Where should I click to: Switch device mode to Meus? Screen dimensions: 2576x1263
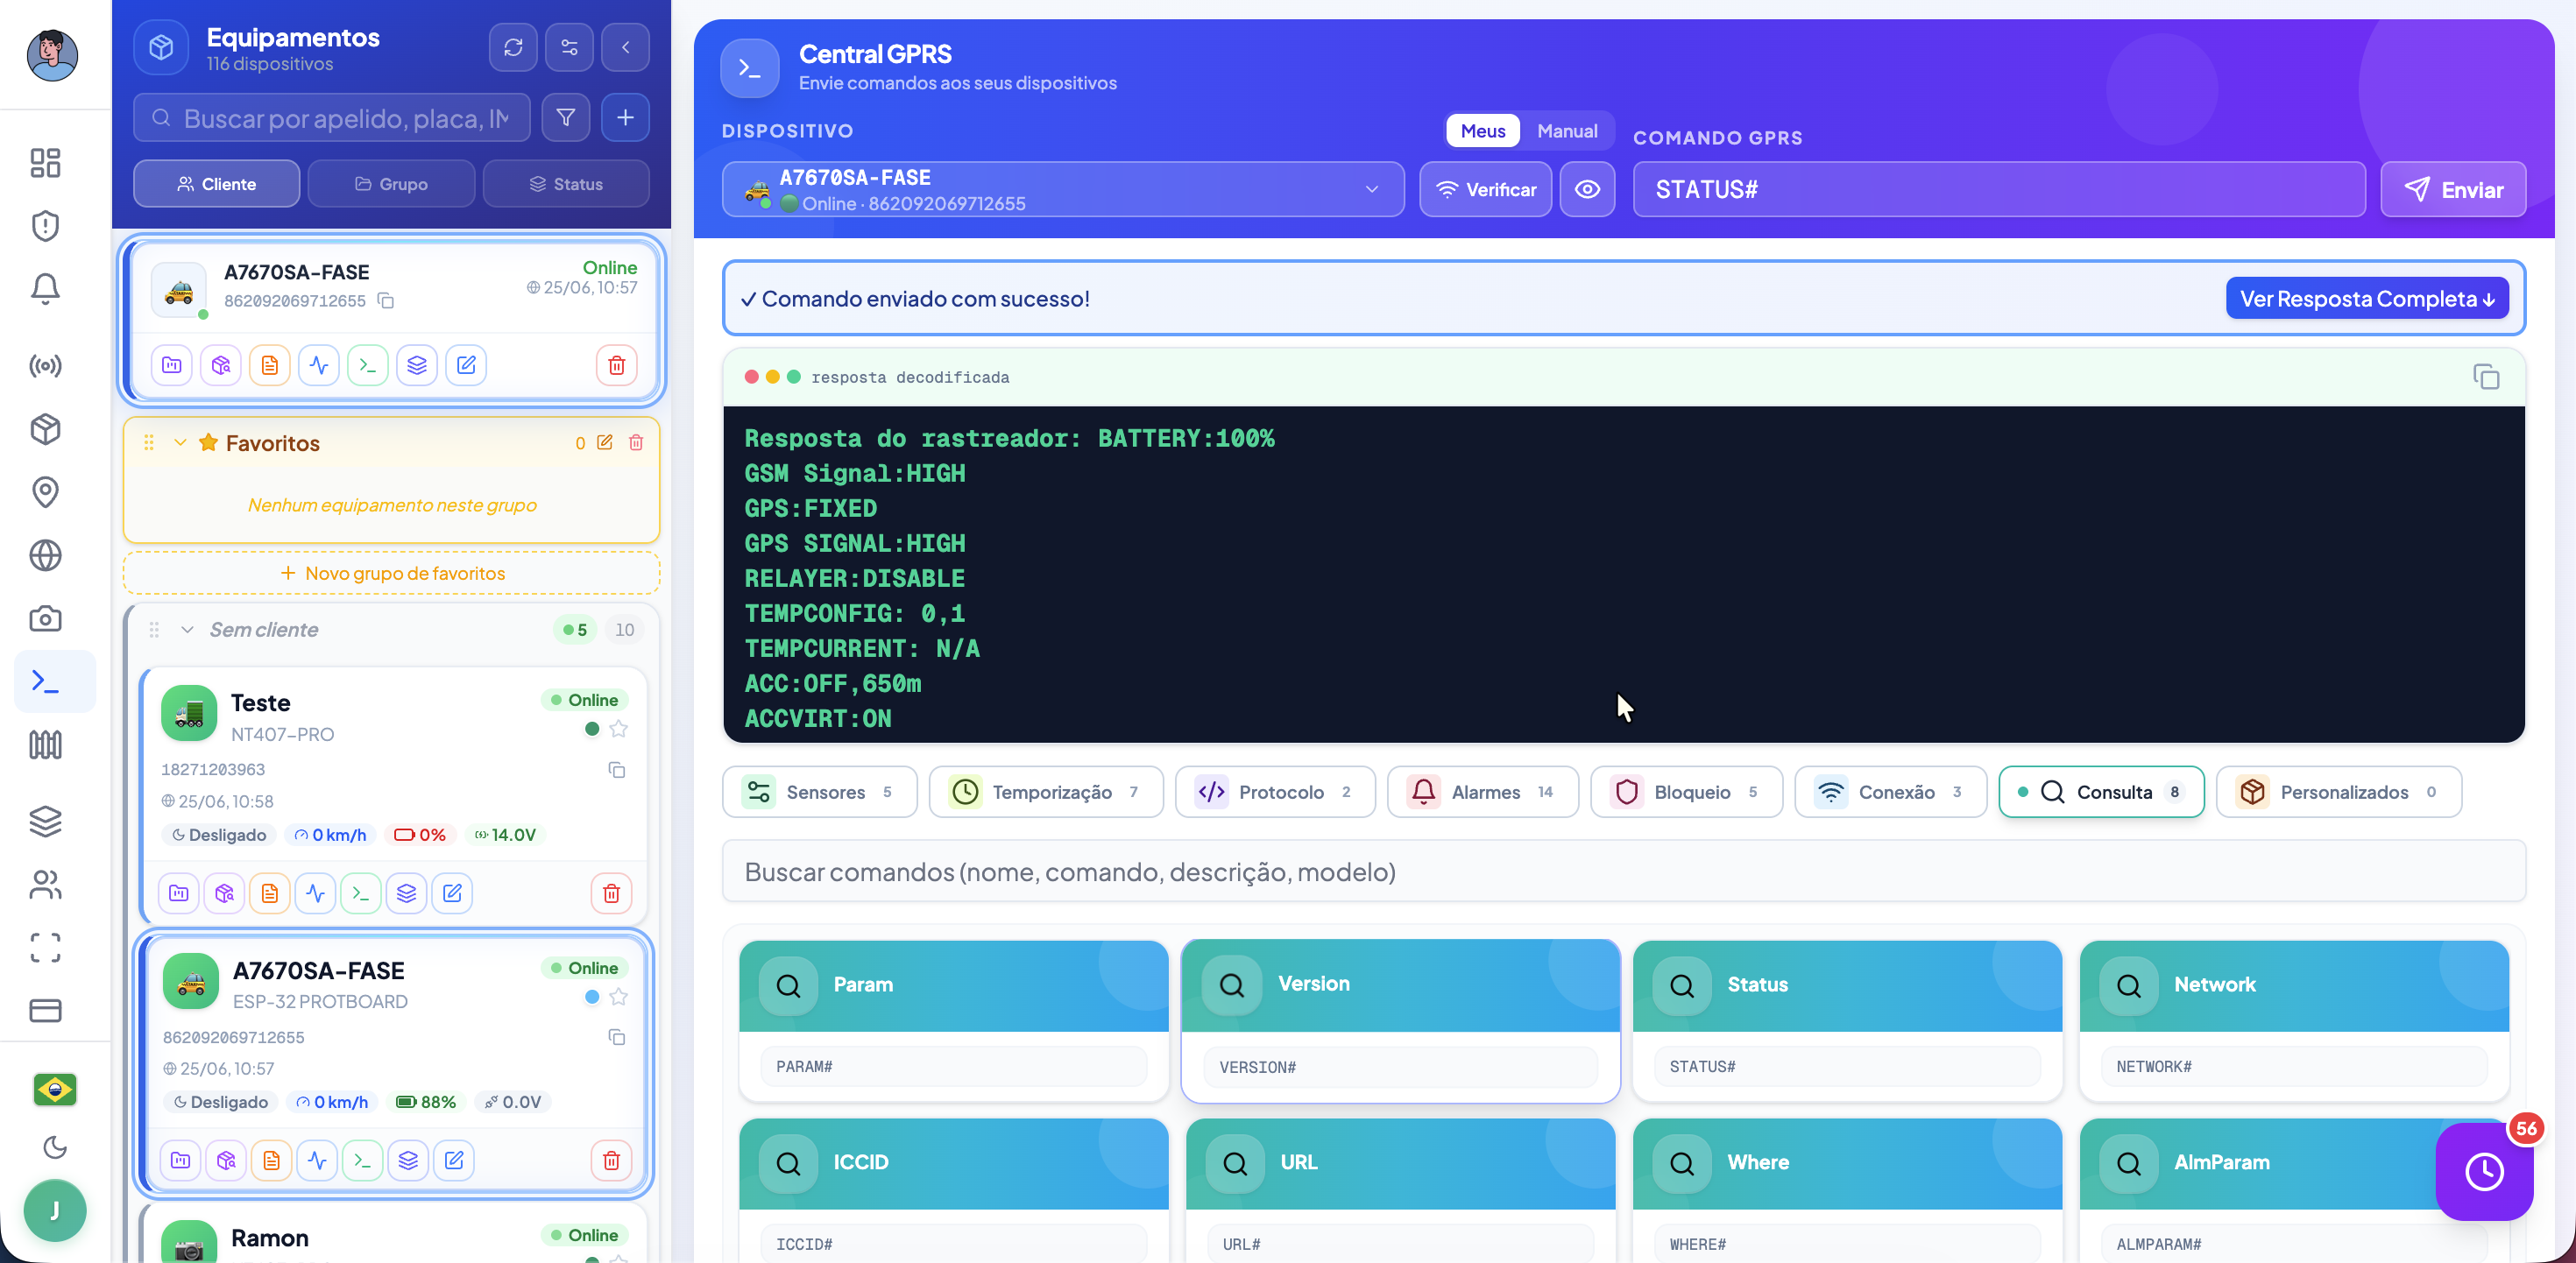point(1482,131)
